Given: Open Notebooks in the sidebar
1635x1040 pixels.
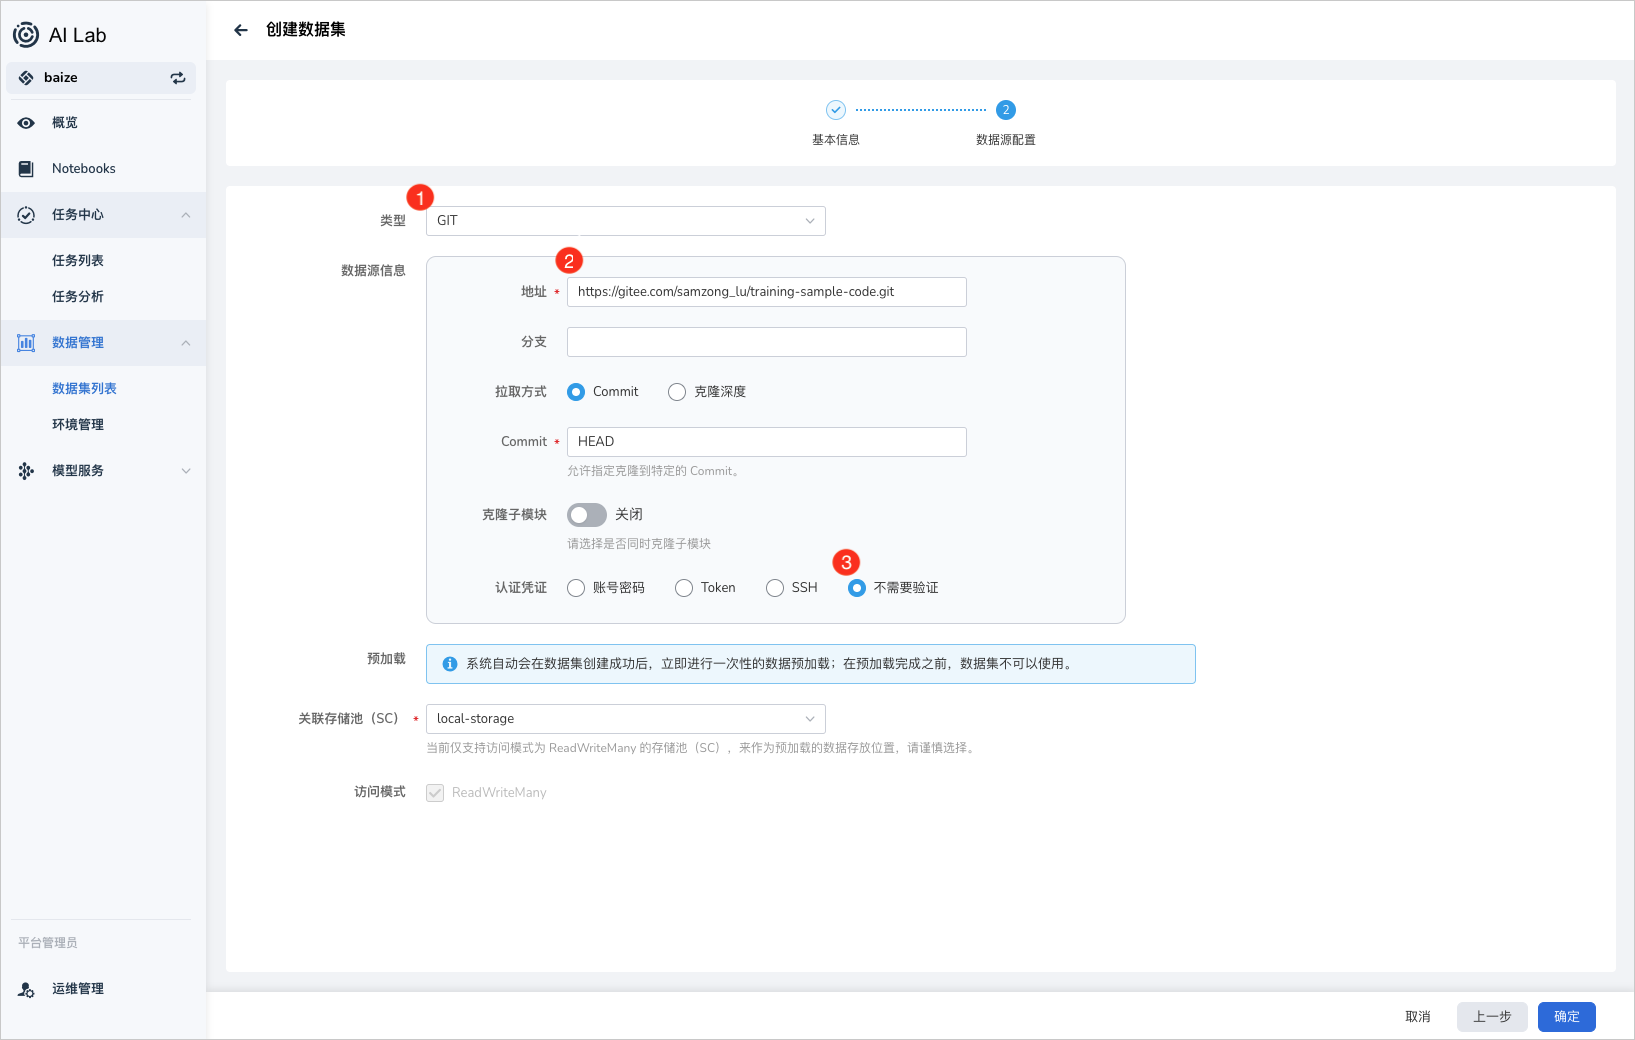Looking at the screenshot, I should [x=103, y=169].
